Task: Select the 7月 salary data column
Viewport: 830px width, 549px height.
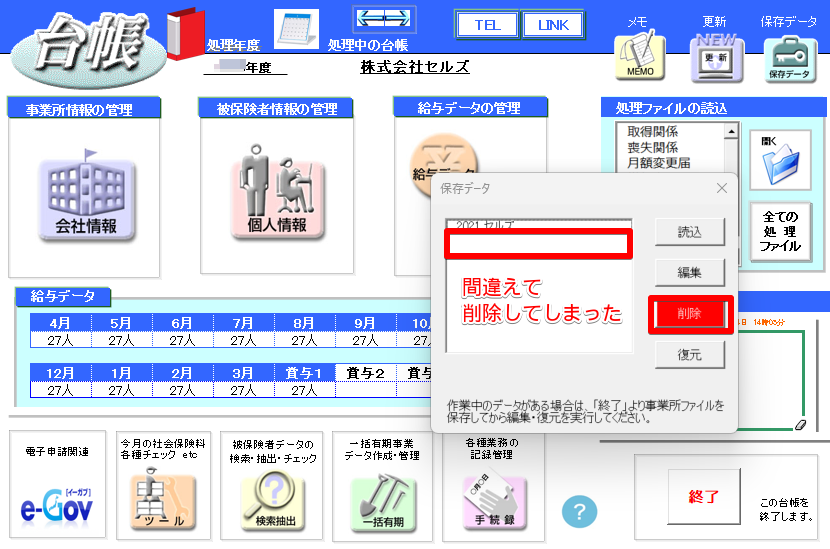Action: [x=243, y=323]
